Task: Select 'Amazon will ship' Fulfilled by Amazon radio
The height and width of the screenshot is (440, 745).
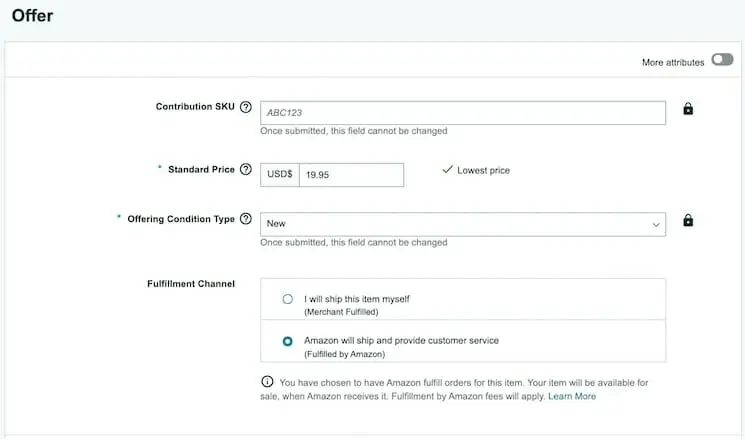Action: [x=287, y=341]
